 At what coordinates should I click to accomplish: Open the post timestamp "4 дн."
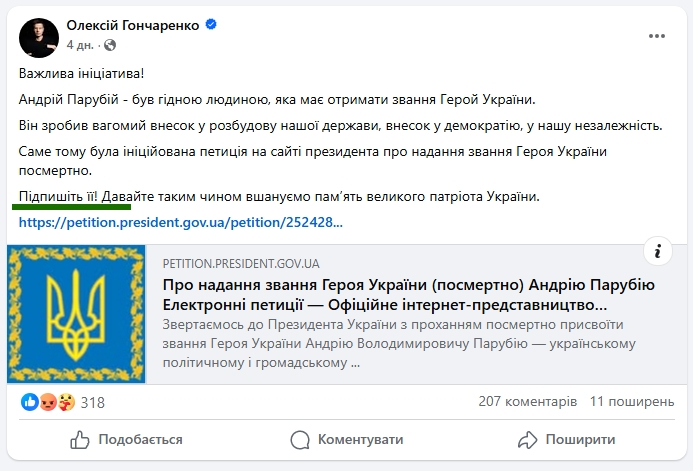82,45
